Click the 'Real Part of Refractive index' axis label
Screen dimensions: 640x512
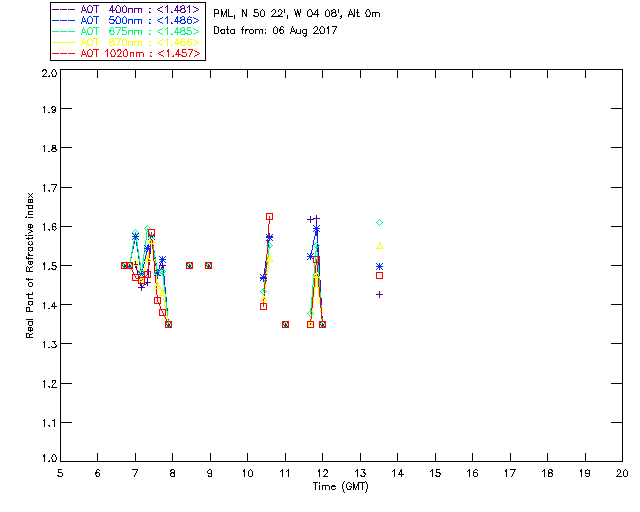(x=29, y=265)
